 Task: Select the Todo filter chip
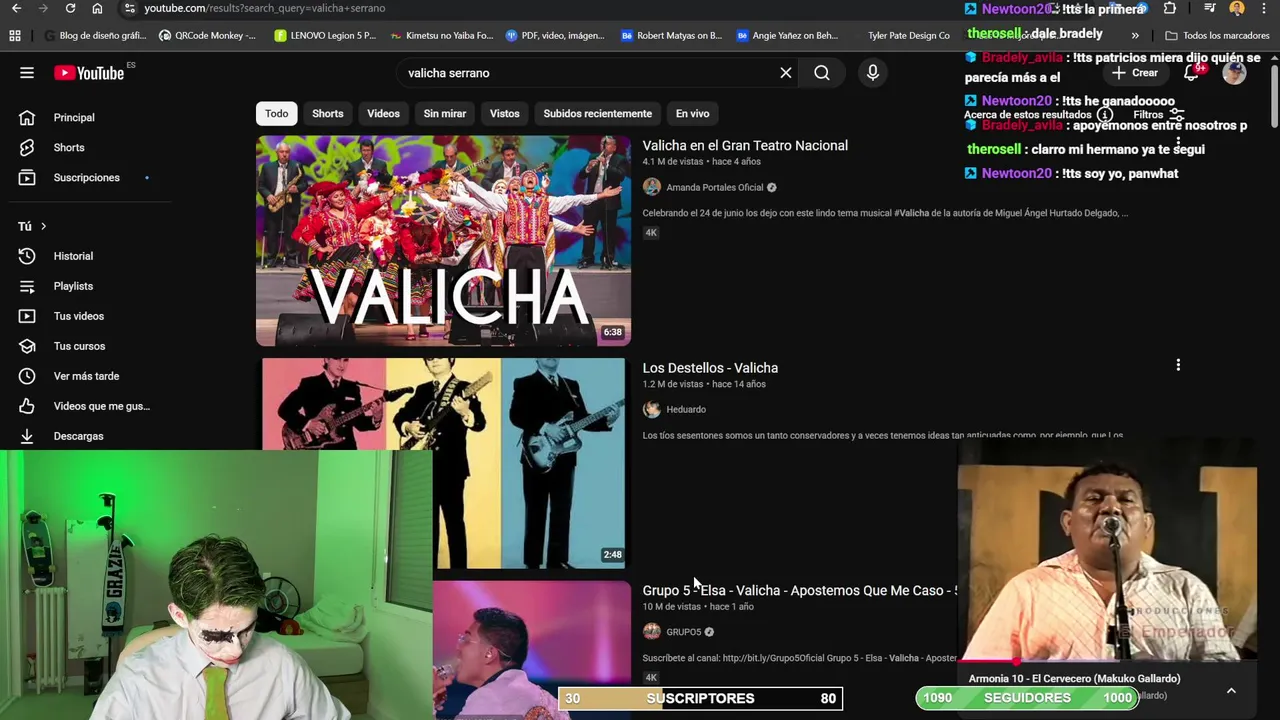[276, 114]
